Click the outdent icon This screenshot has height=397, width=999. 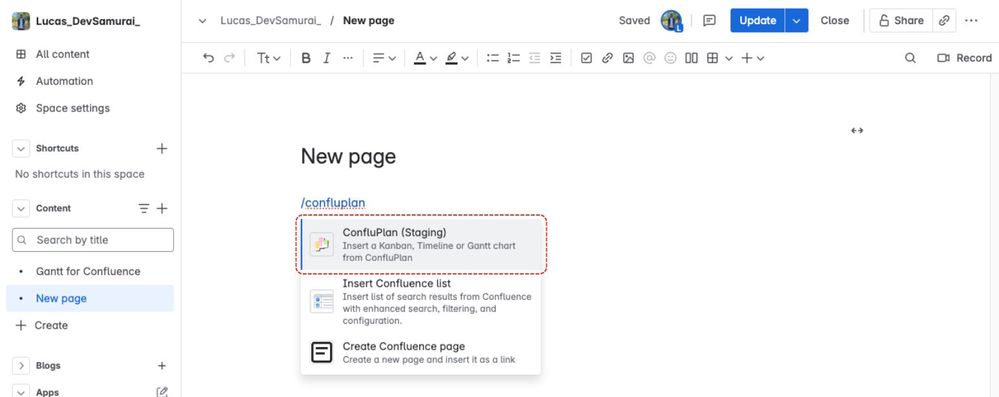tap(535, 58)
